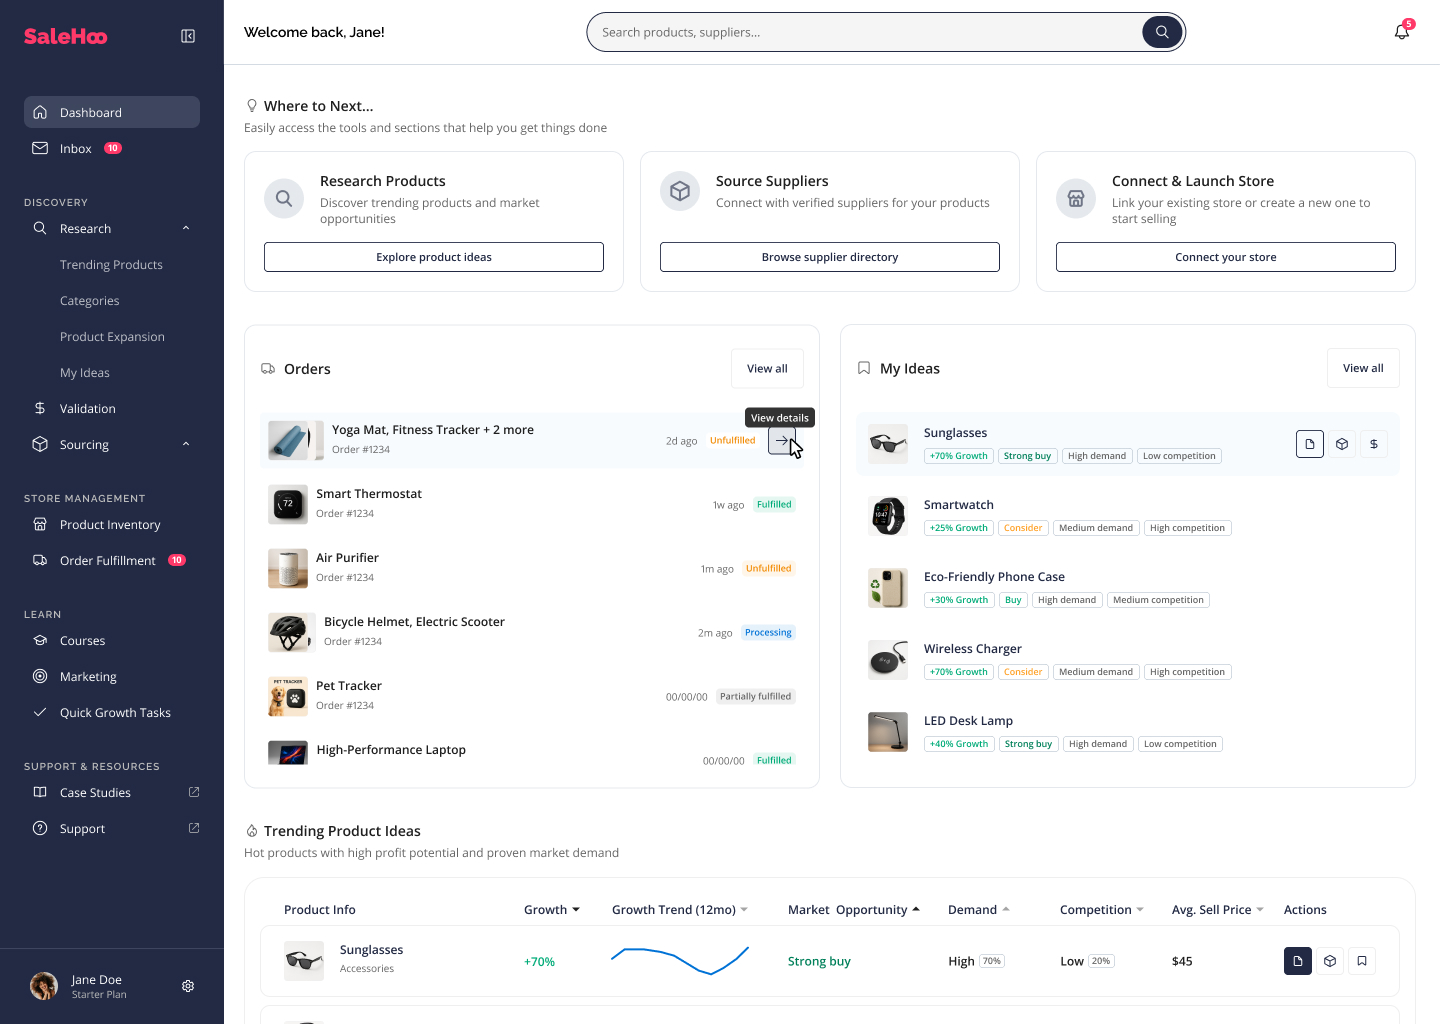
Task: Click Browse supplier directory button
Action: [830, 257]
